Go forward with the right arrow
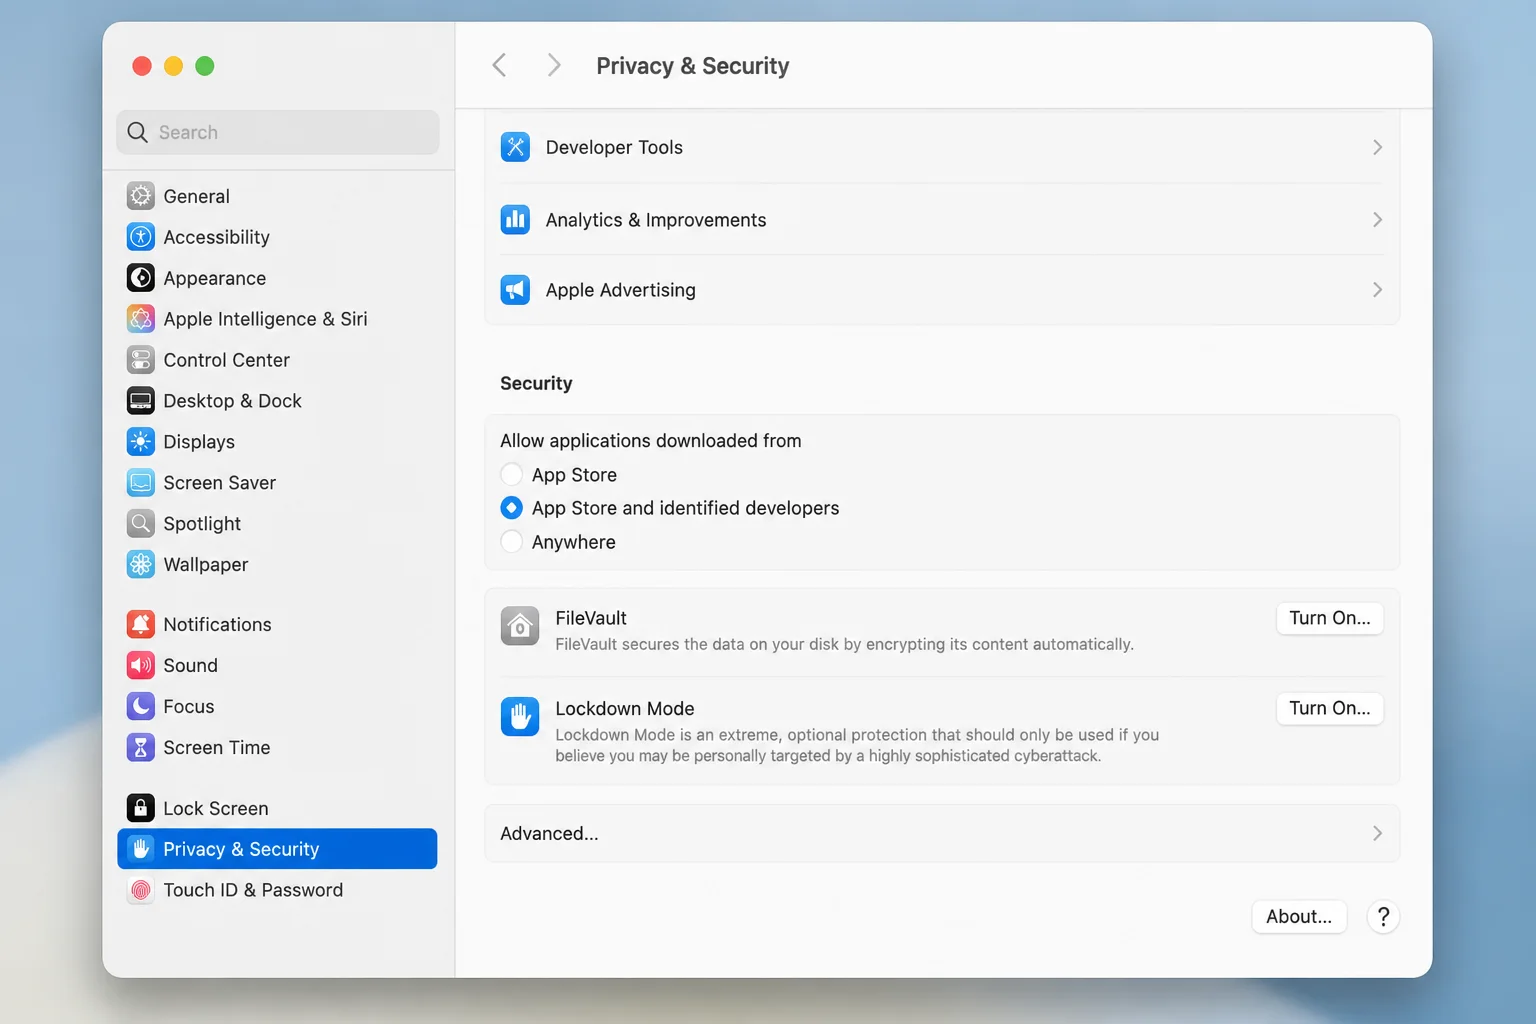Viewport: 1536px width, 1024px height. [554, 66]
